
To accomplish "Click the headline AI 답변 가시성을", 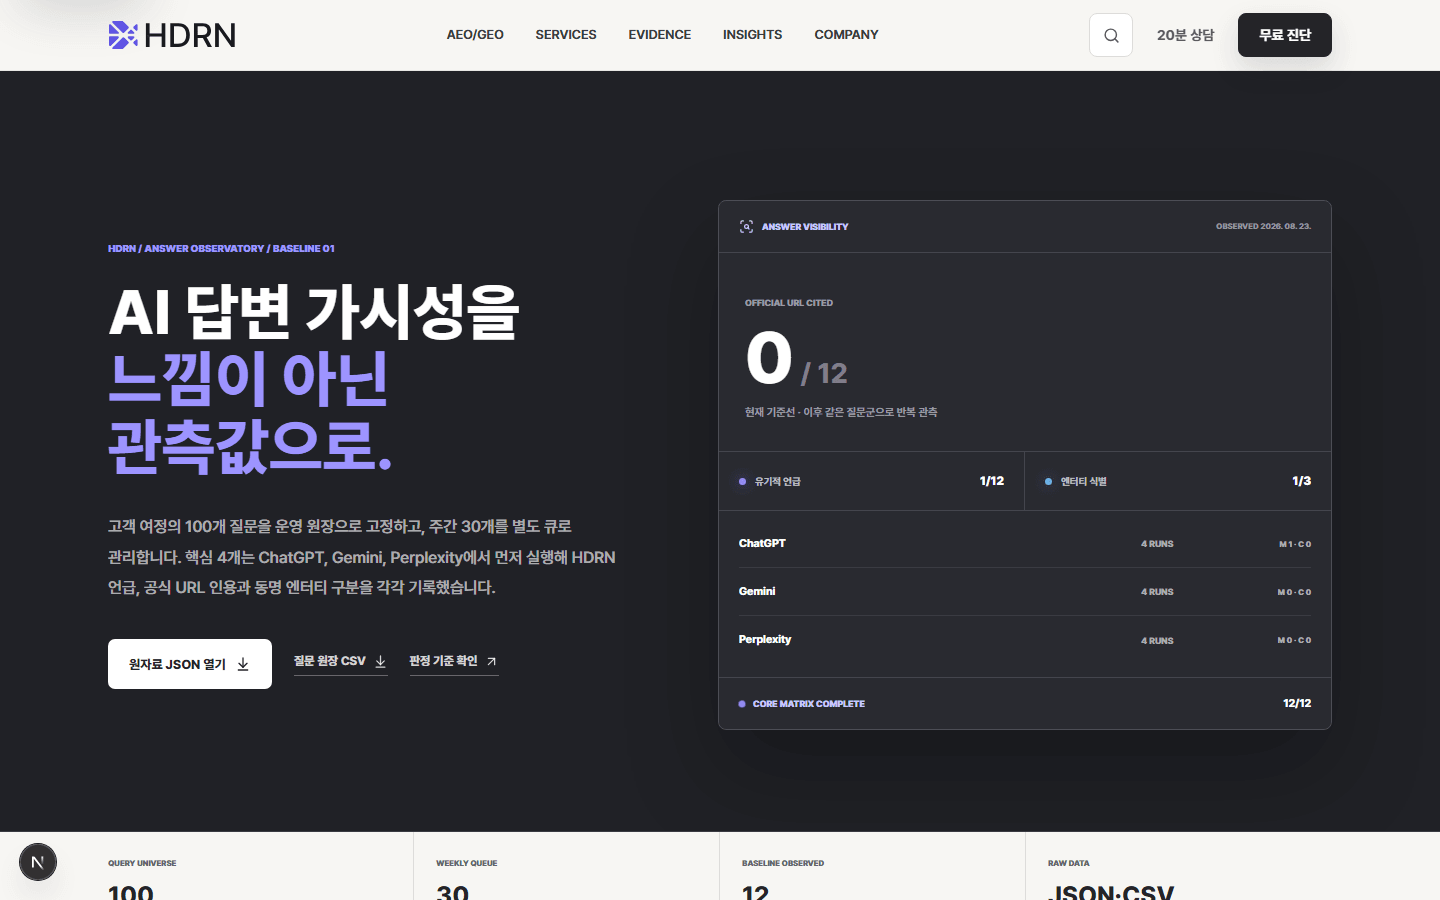I will click(313, 312).
